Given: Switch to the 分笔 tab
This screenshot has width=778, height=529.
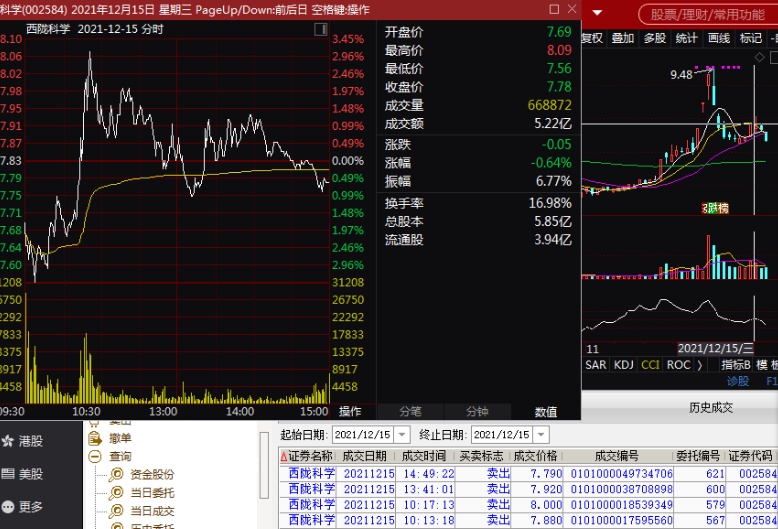Looking at the screenshot, I should (x=410, y=411).
